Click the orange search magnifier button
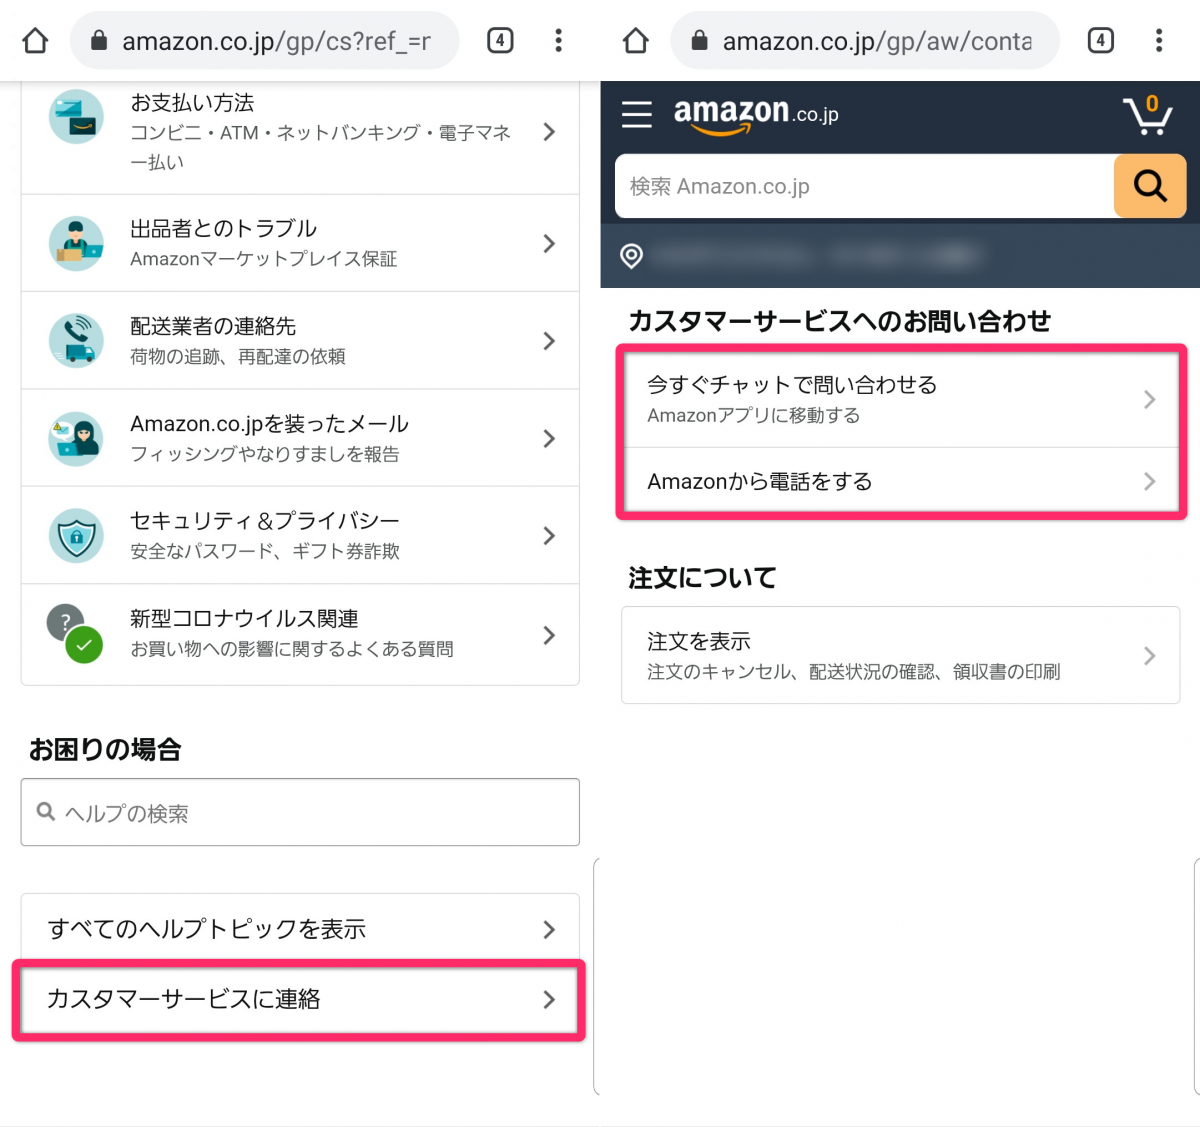 [x=1150, y=186]
